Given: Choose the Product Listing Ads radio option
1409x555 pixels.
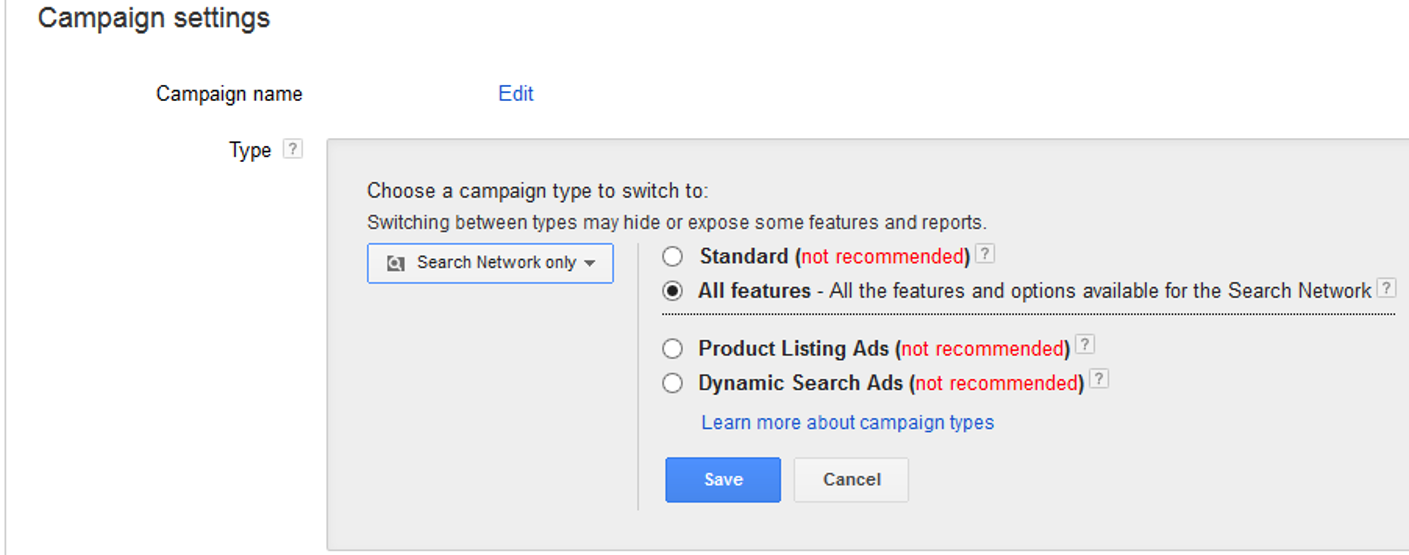Looking at the screenshot, I should pos(673,349).
